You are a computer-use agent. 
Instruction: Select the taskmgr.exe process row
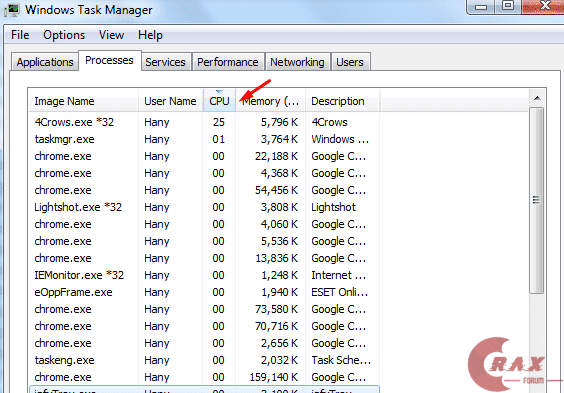(204, 139)
